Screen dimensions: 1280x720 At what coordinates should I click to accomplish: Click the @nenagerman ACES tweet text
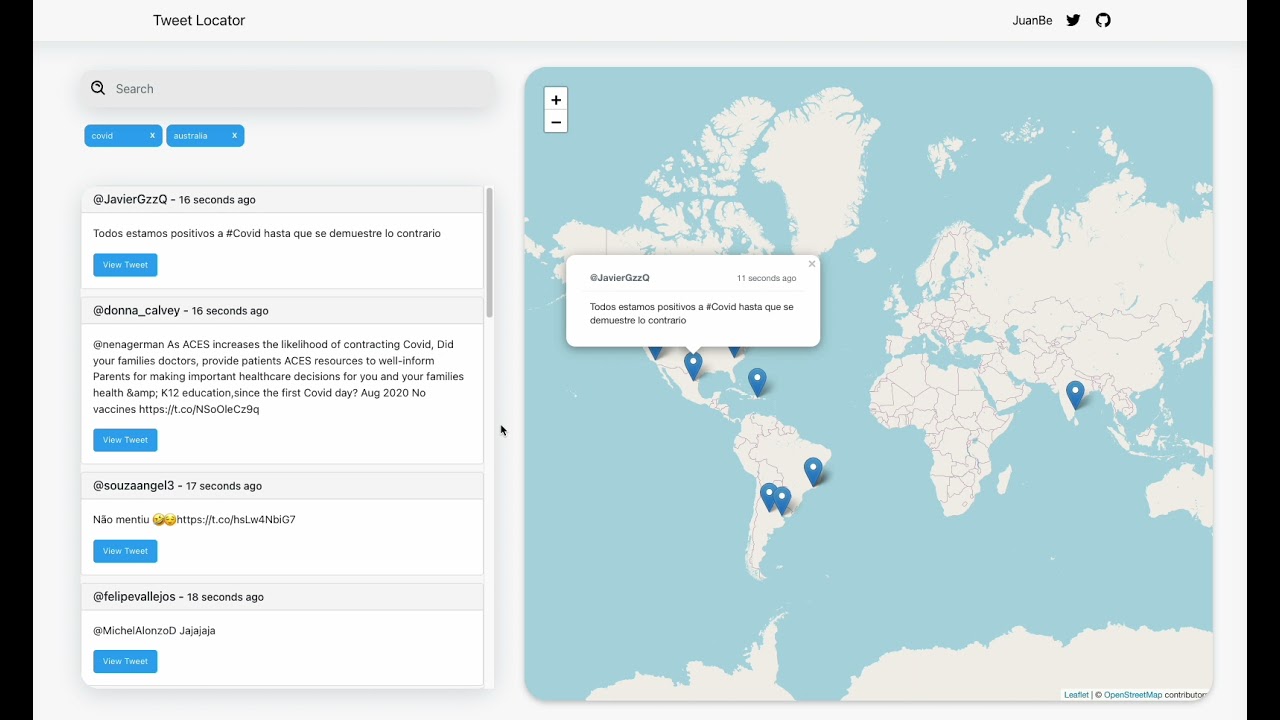[279, 377]
